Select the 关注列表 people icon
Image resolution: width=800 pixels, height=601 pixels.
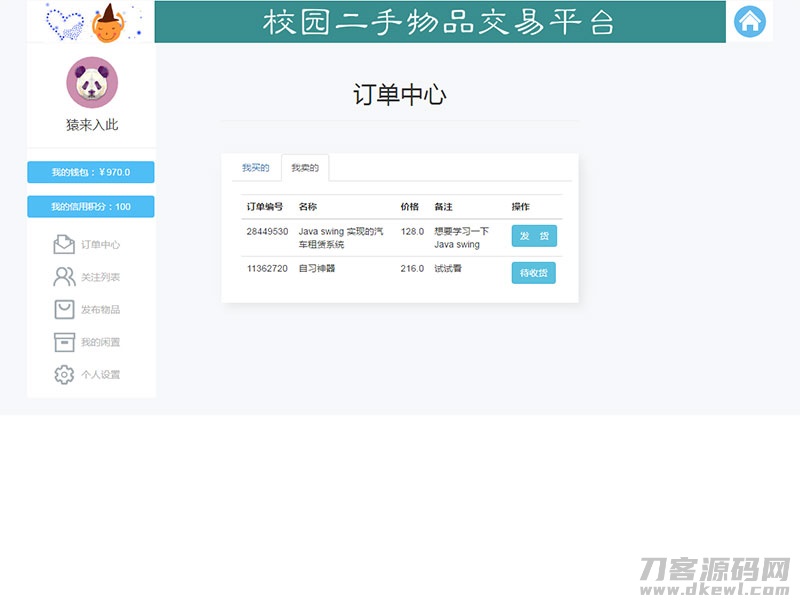click(63, 277)
